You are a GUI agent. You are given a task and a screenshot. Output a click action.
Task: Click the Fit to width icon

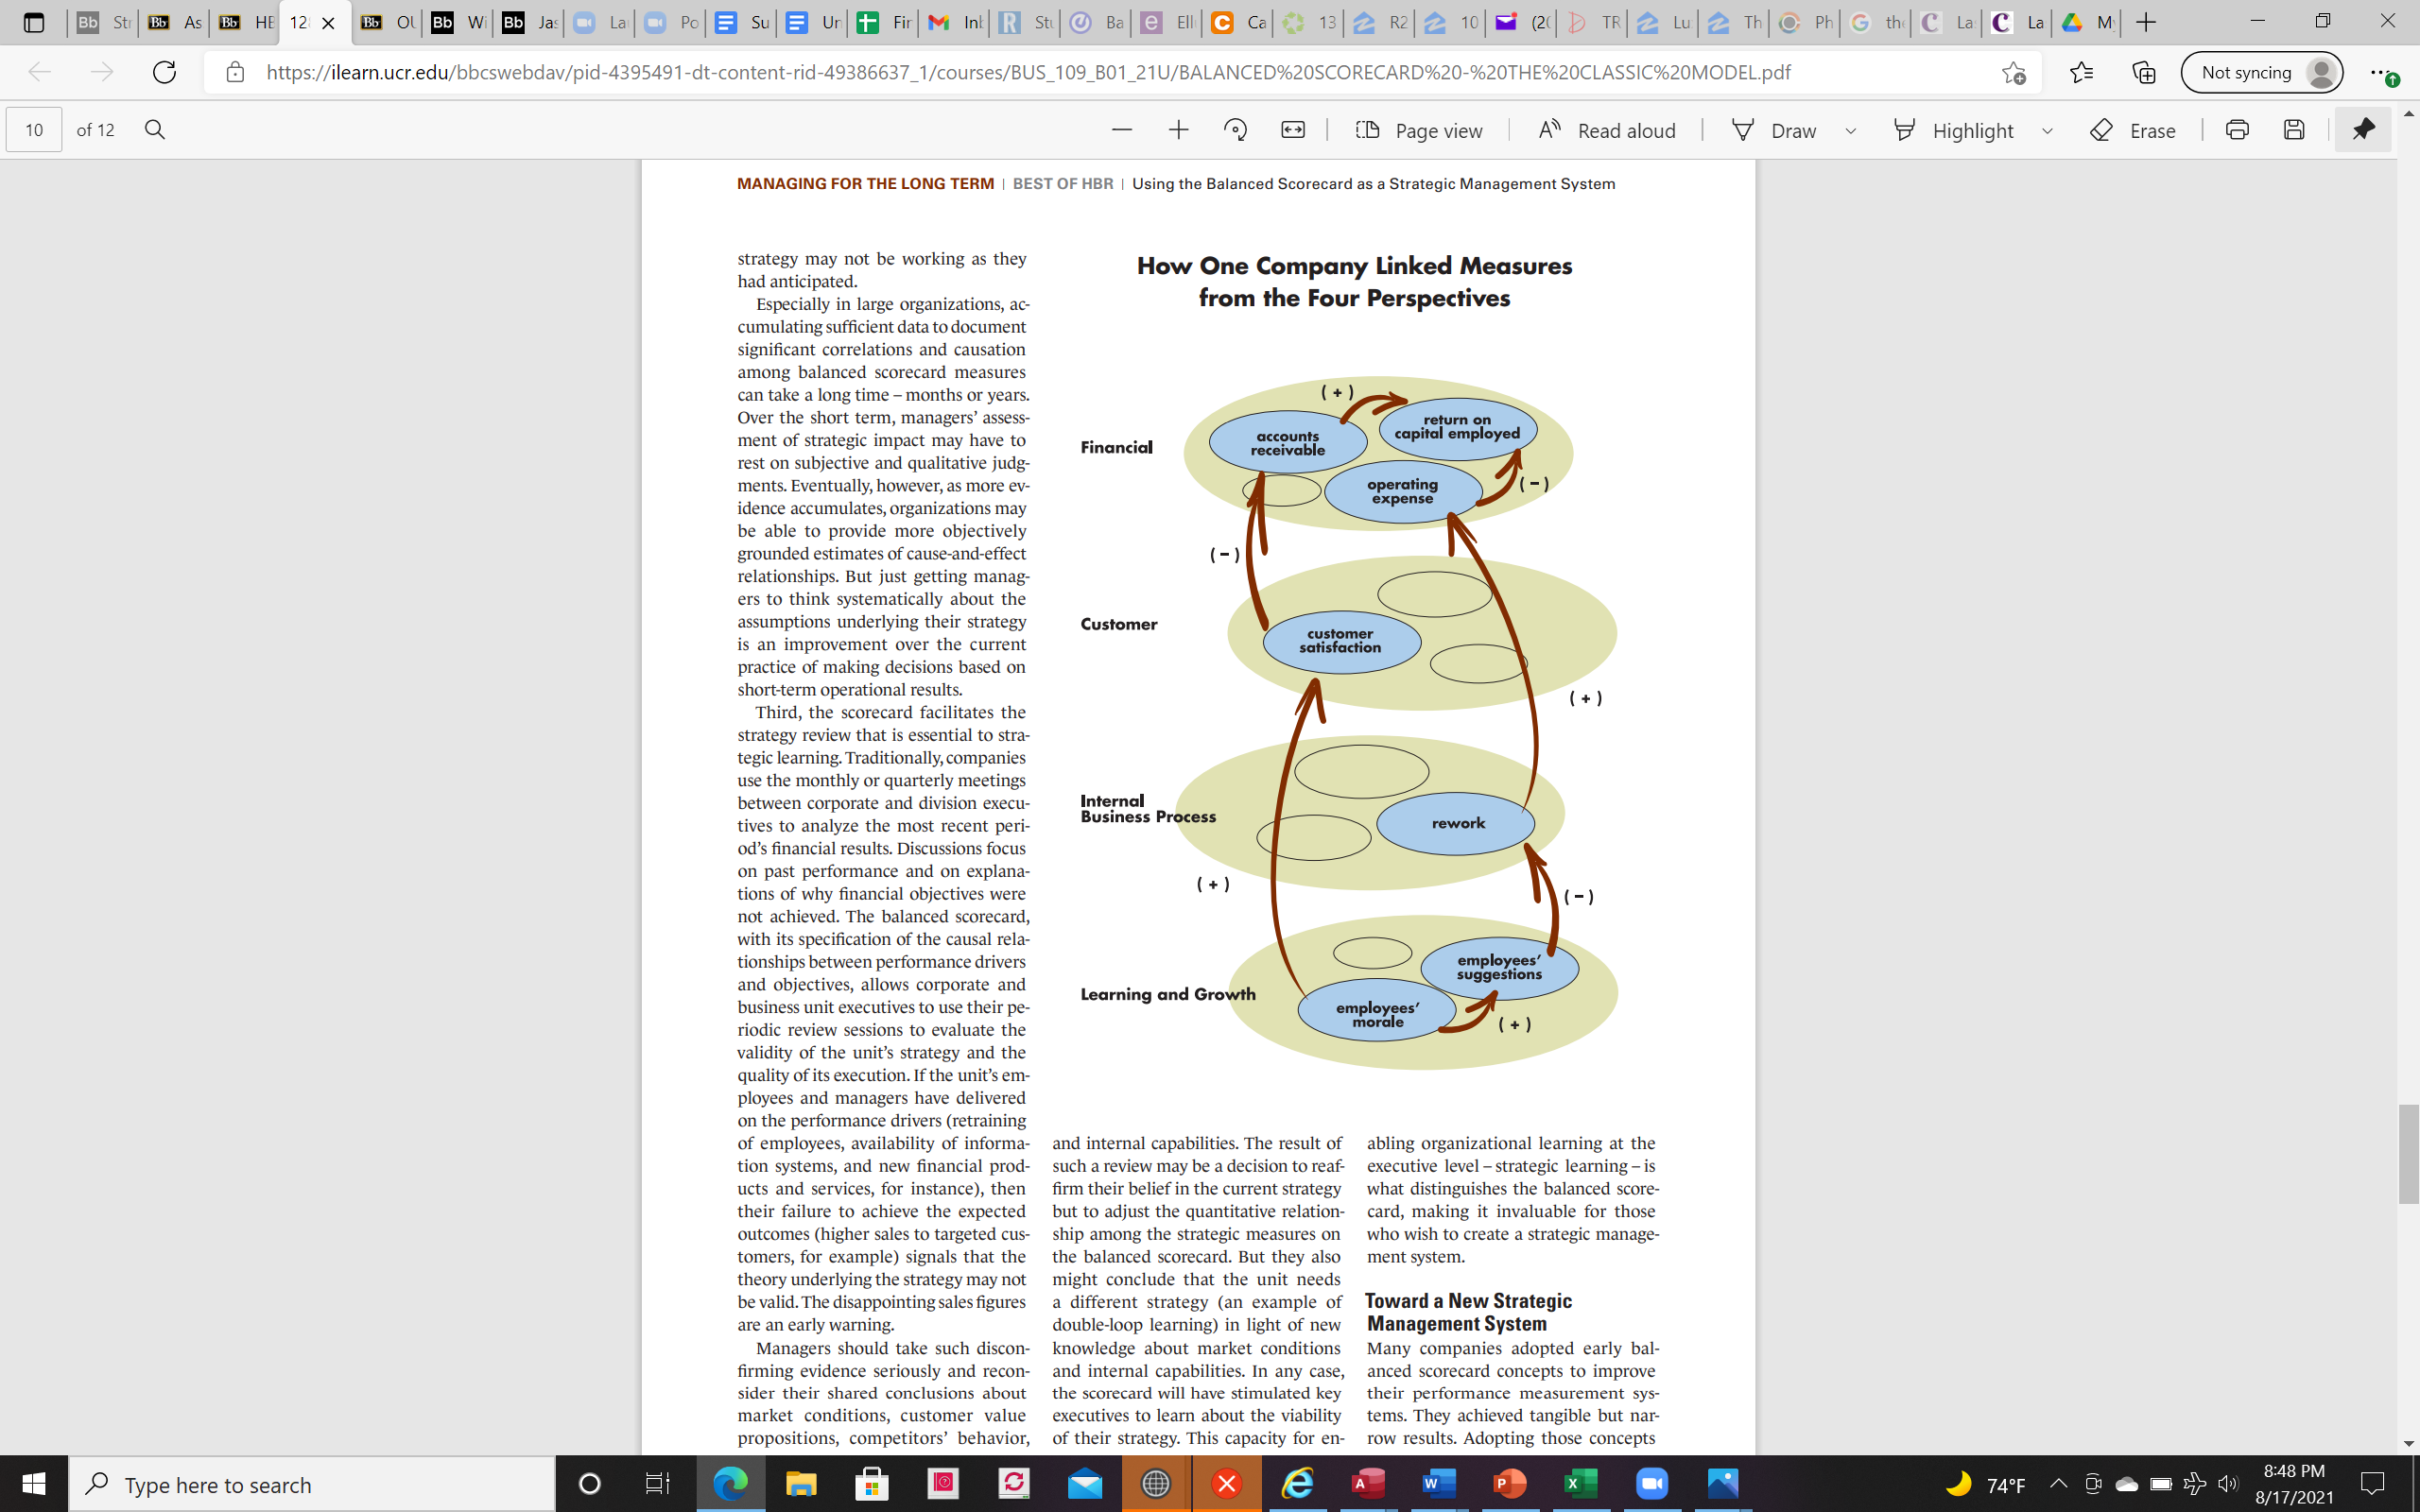point(1292,130)
